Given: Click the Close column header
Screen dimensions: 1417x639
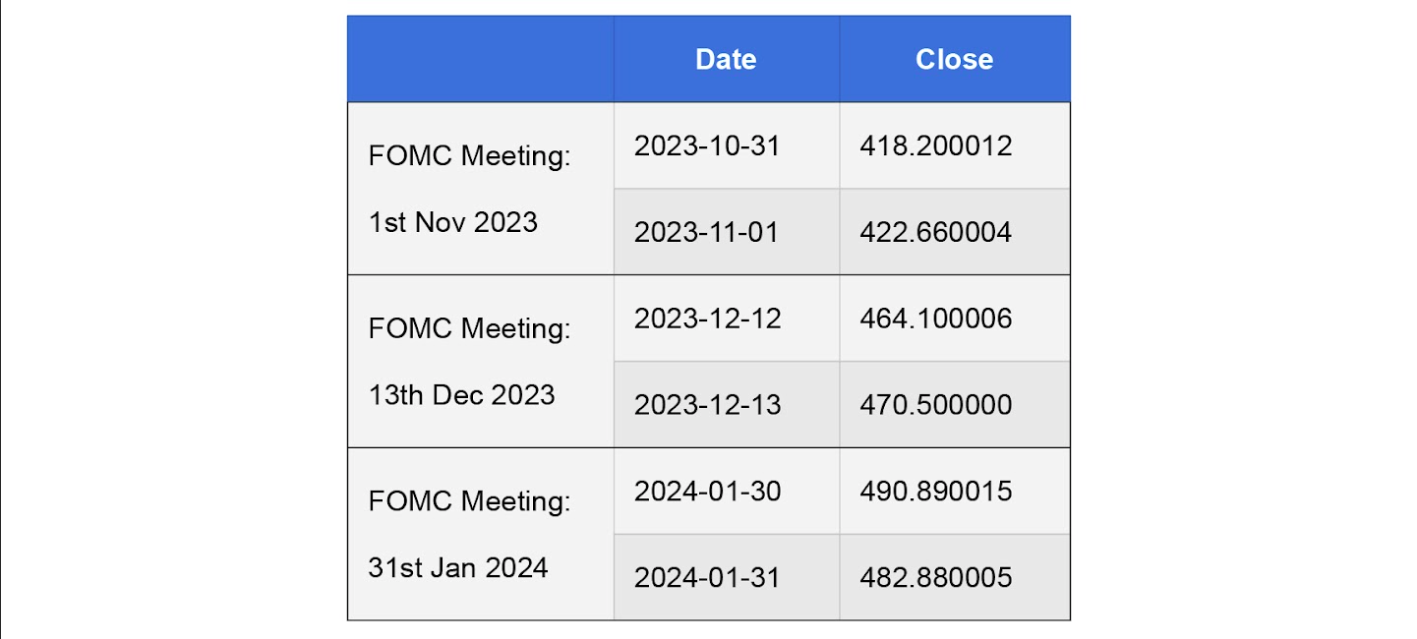Looking at the screenshot, I should (955, 59).
